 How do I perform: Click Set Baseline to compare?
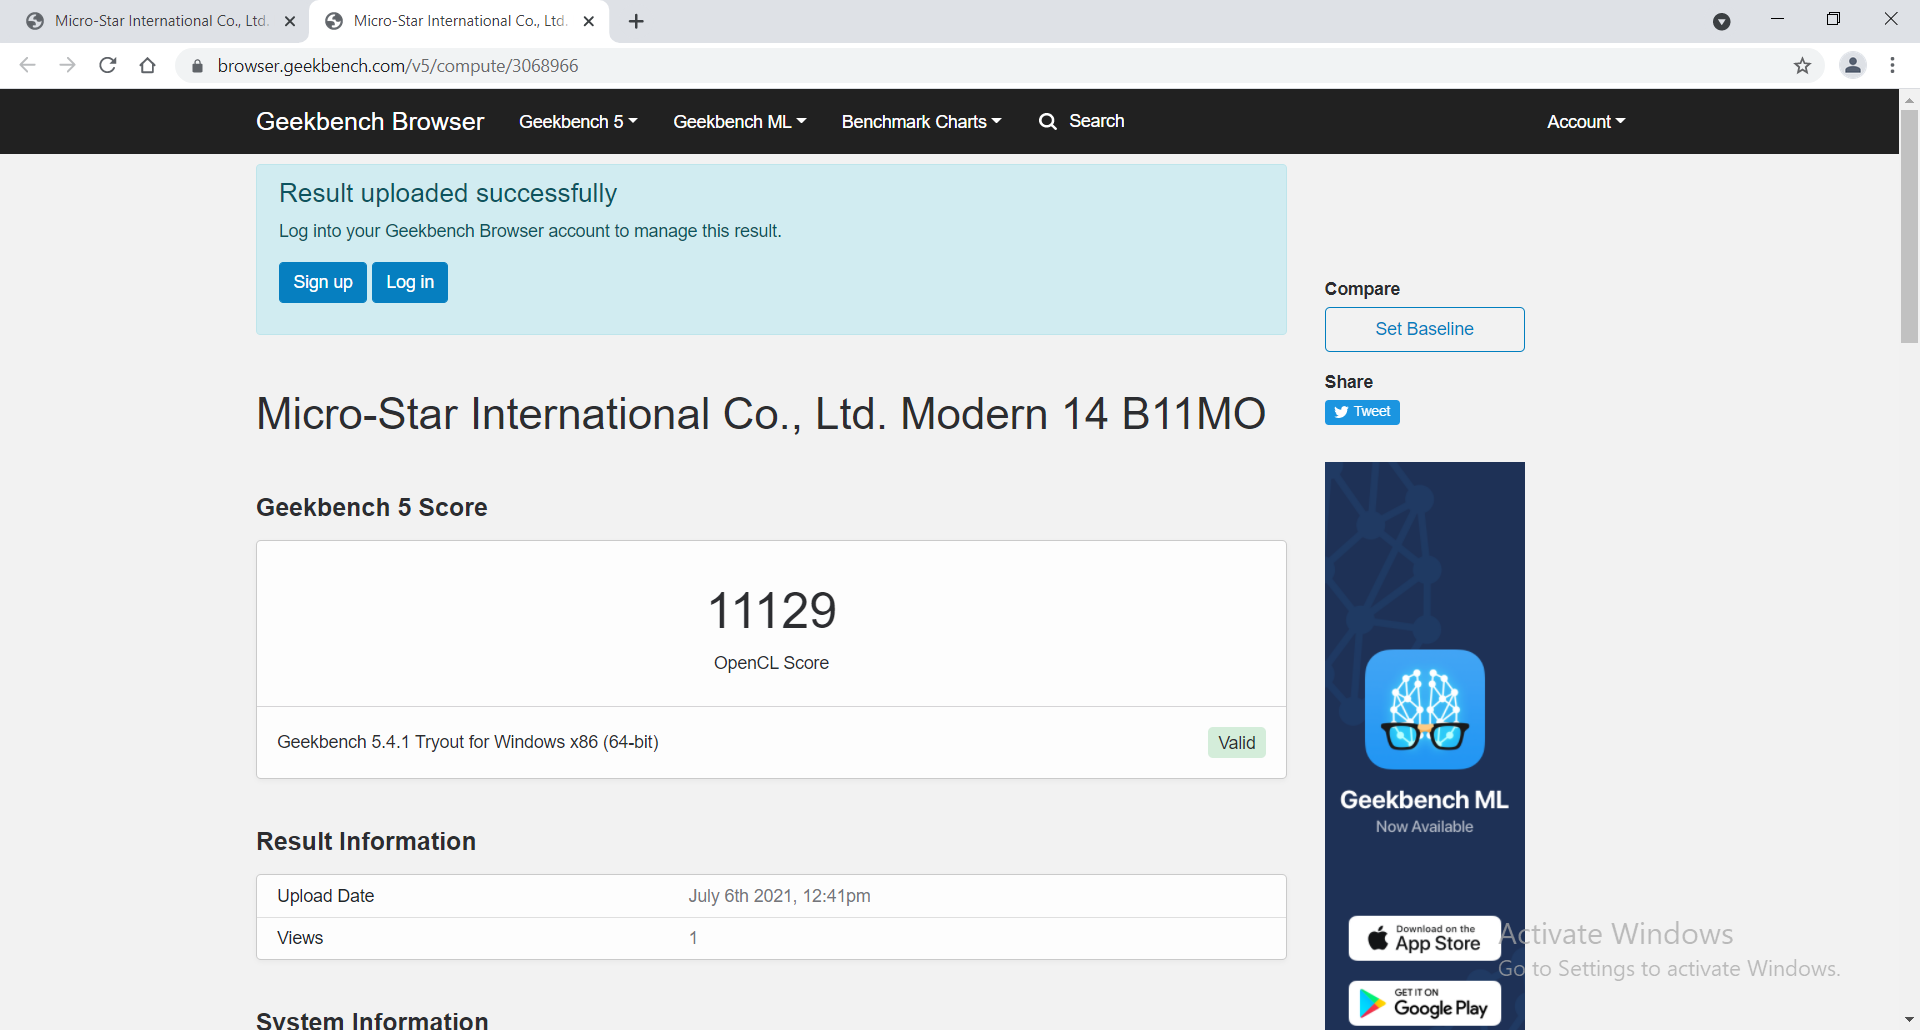1424,329
